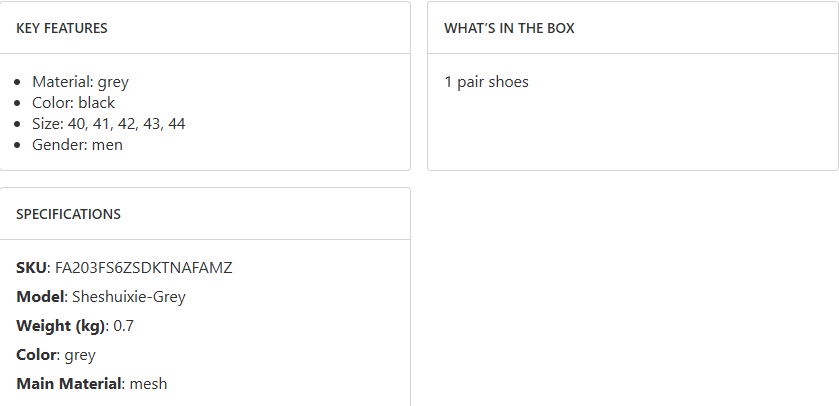Select the 'Gender: men' bullet item

(77, 145)
